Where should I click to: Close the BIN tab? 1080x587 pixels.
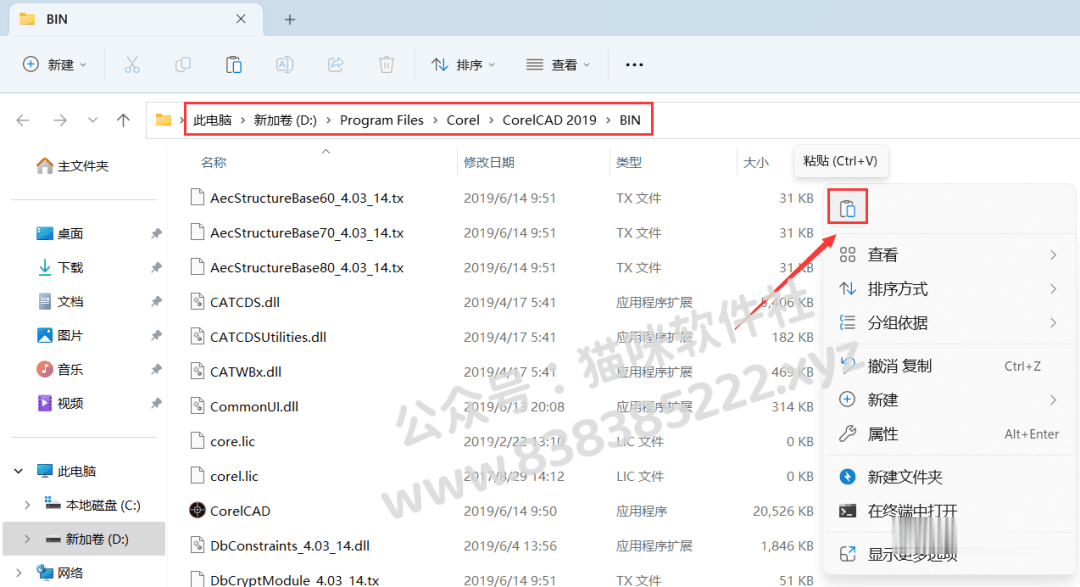coord(240,19)
